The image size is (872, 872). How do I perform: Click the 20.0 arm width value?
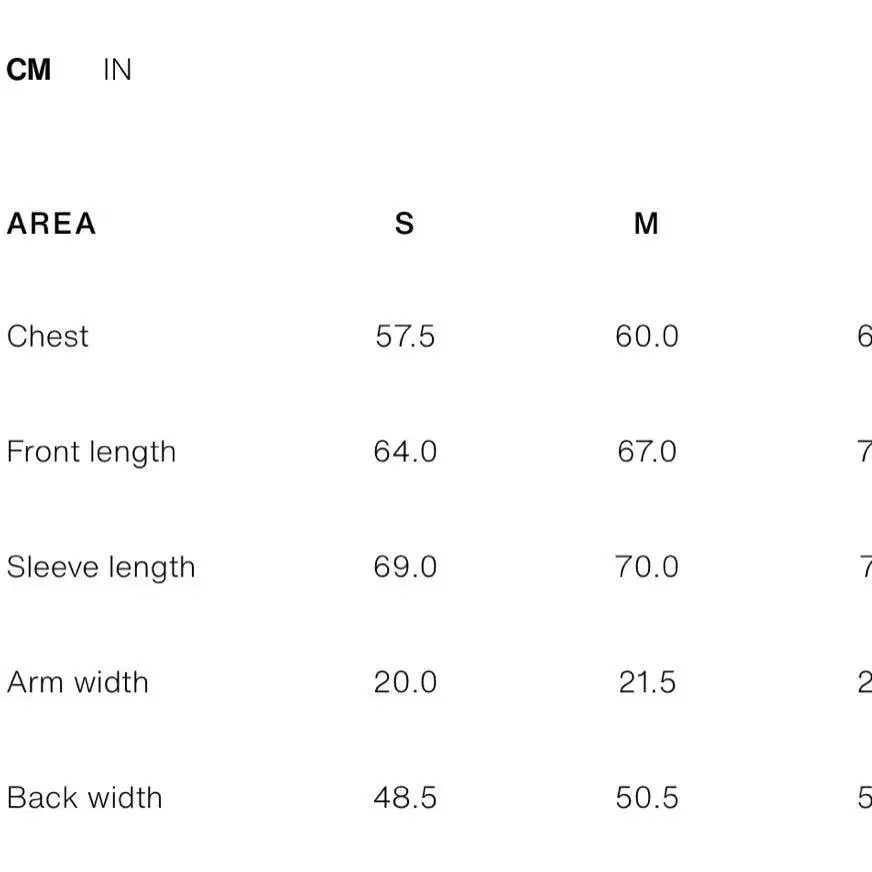point(405,682)
